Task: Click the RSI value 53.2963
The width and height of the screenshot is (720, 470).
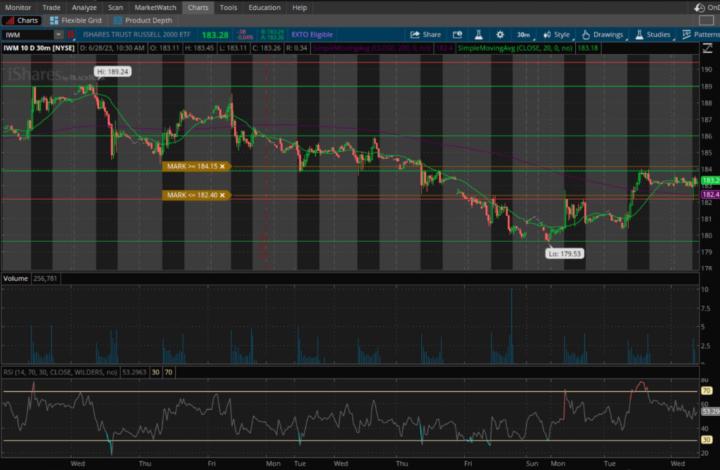Action: [x=134, y=372]
